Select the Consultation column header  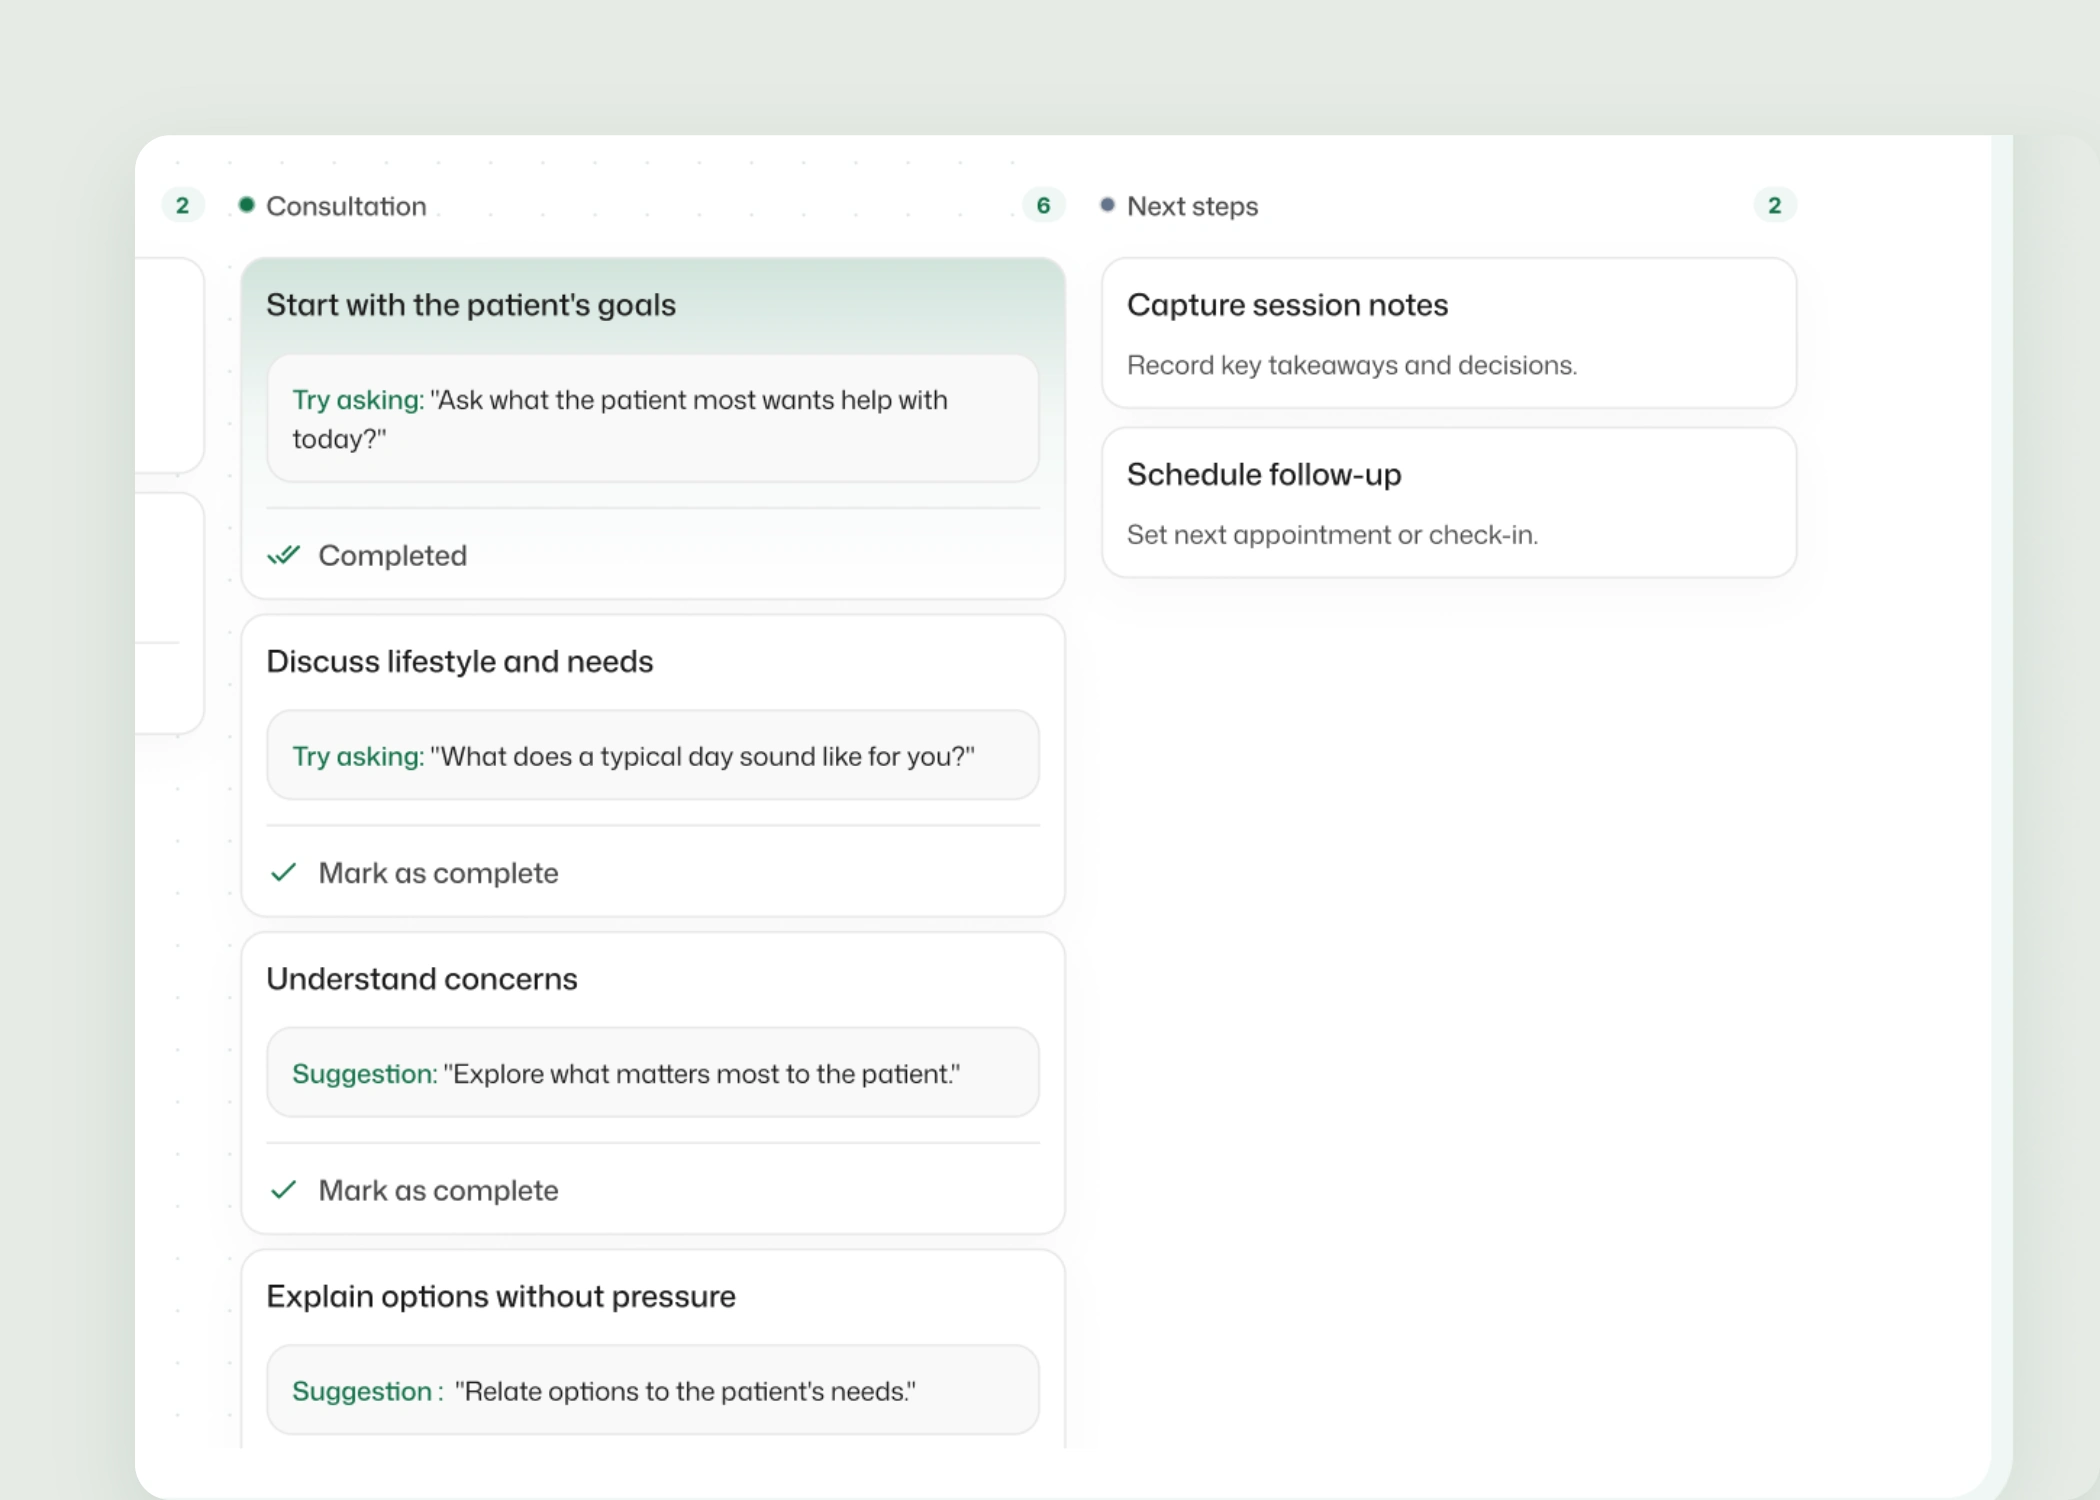346,206
